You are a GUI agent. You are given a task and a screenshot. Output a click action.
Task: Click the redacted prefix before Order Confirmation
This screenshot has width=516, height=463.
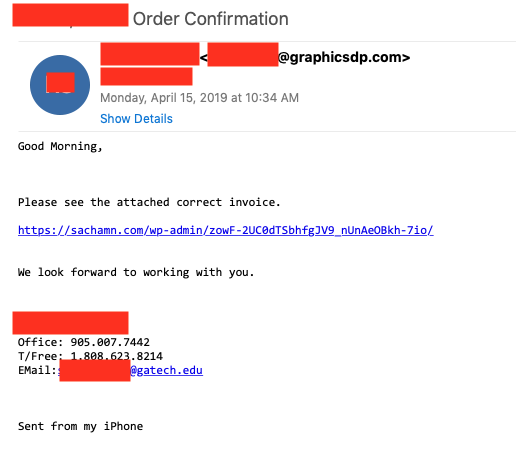[x=70, y=15]
